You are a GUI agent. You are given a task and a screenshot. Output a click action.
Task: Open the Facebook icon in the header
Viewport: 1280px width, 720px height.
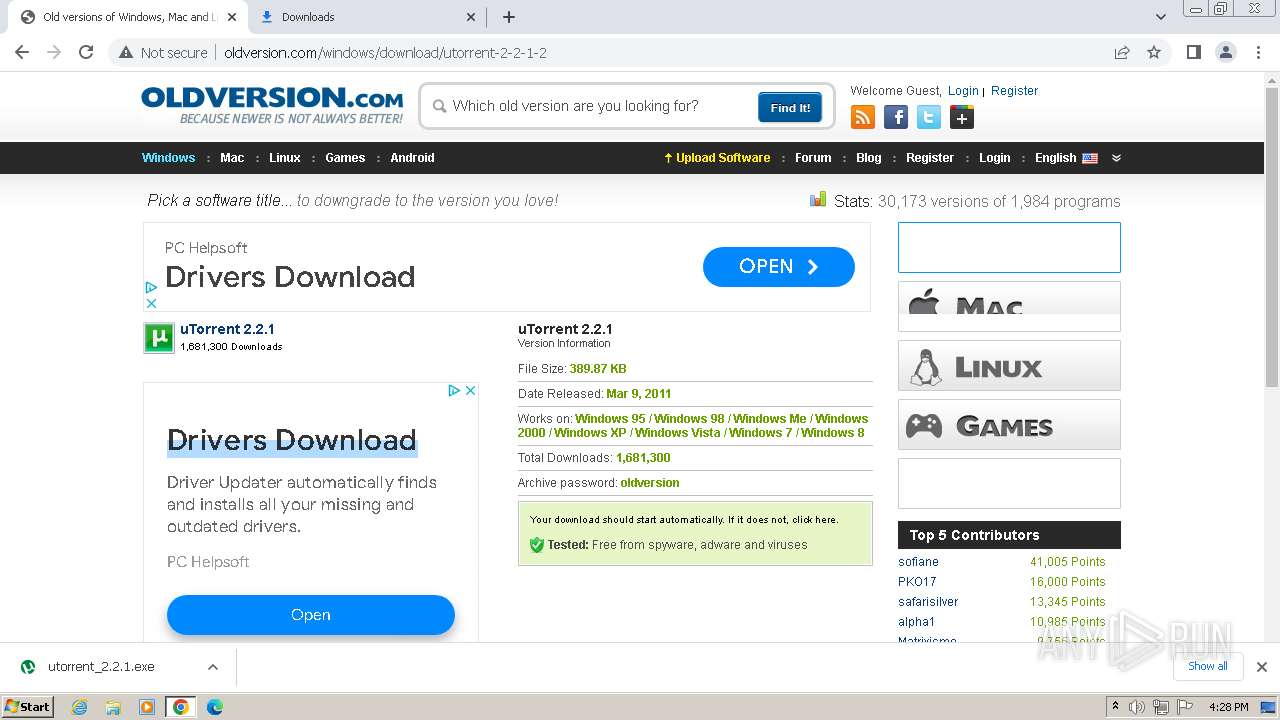[x=896, y=118]
